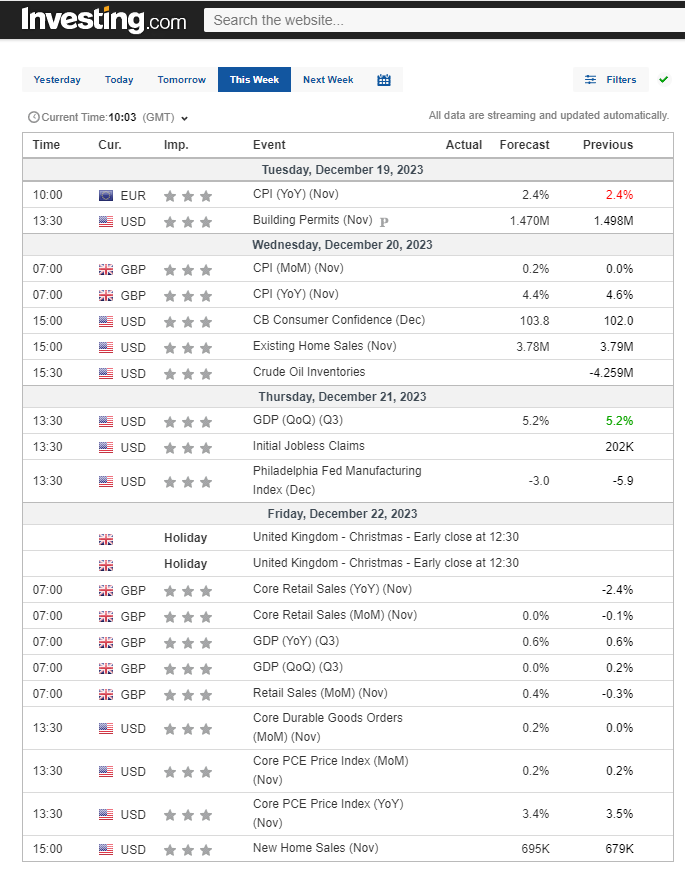This screenshot has width=685, height=873.
Task: Select the Today tab
Action: tap(119, 80)
